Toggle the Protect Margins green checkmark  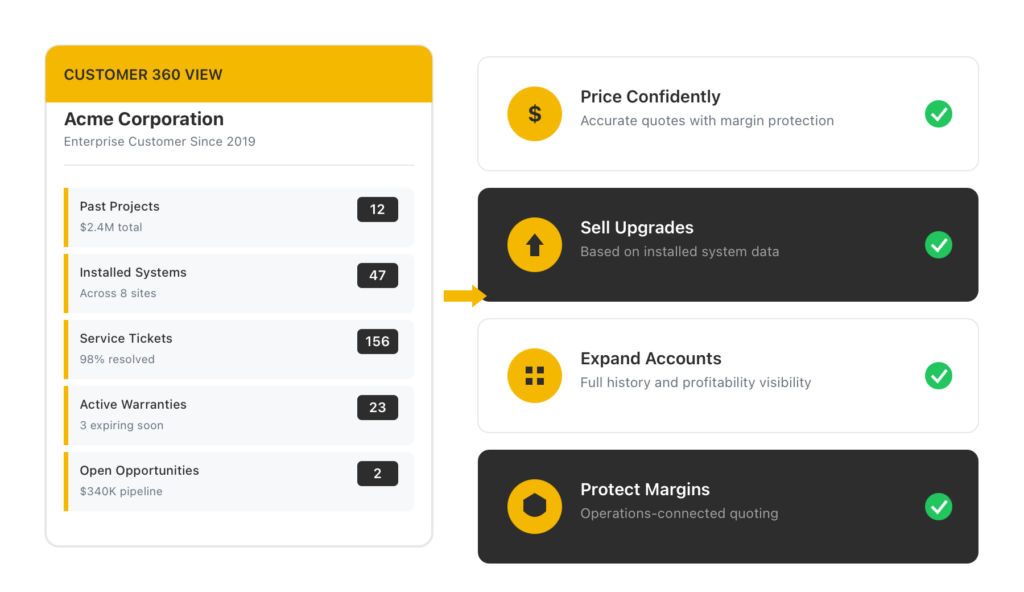[938, 507]
